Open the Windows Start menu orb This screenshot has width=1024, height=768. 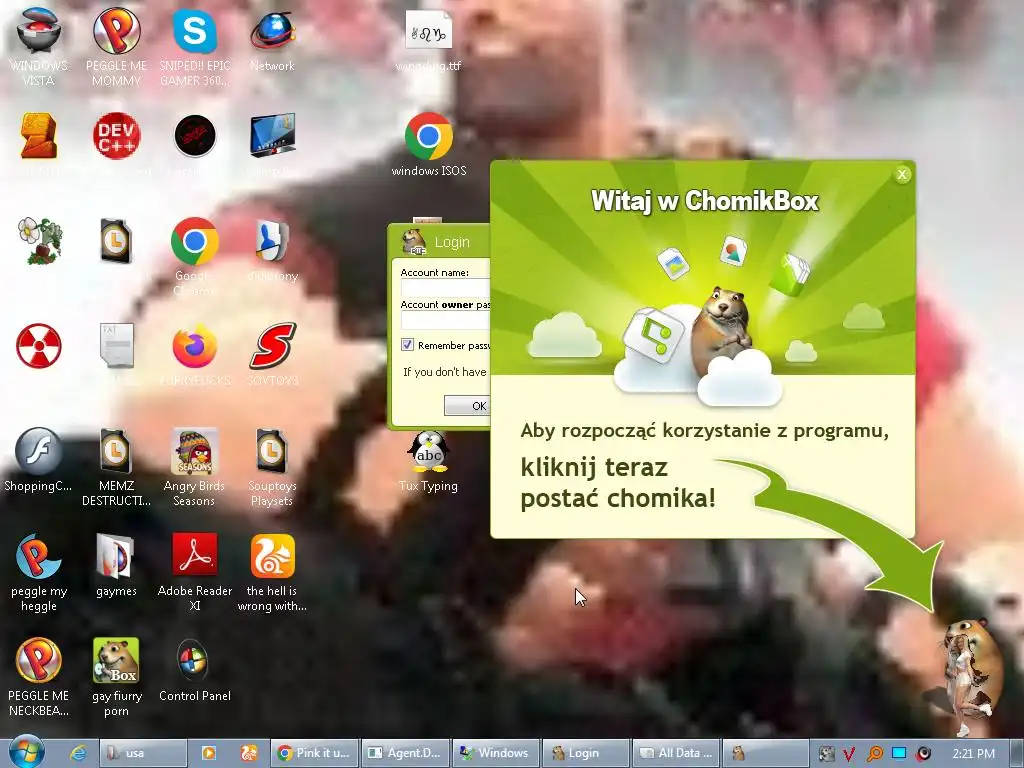(x=27, y=752)
